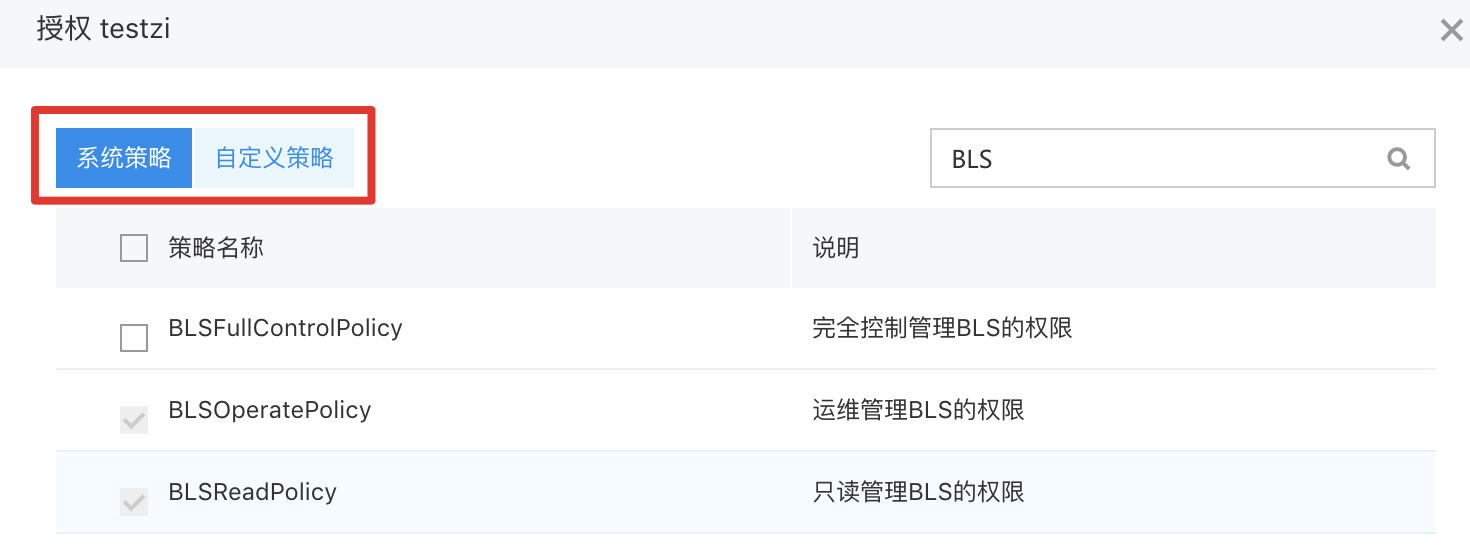This screenshot has height=548, width=1470.
Task: Switch to the 系统策略 tab
Action: (124, 158)
